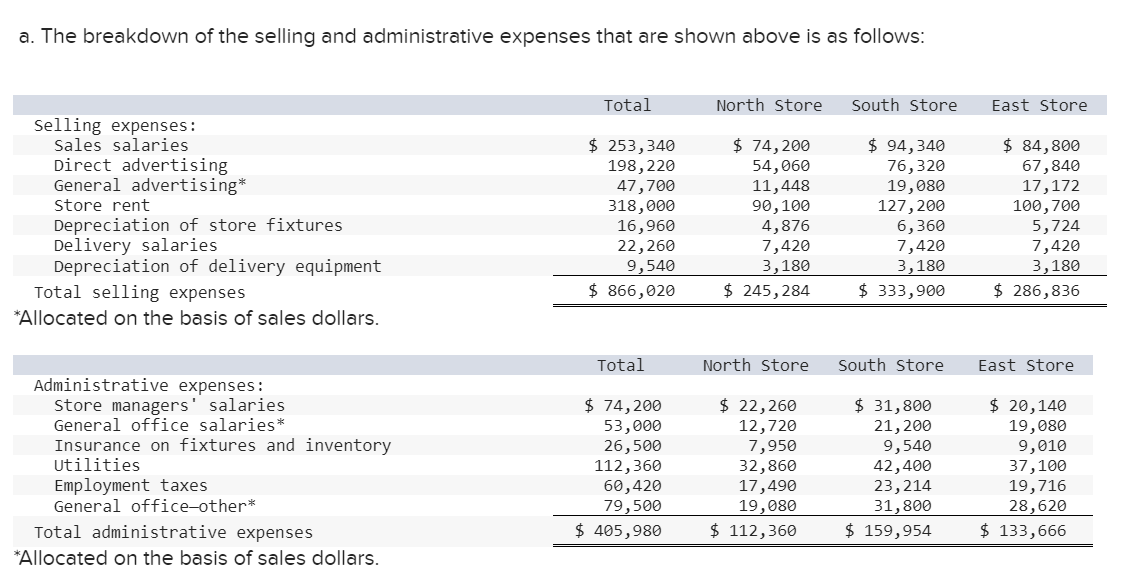Image resolution: width=1145 pixels, height=573 pixels.
Task: Click North Store header in selling expenses table
Action: 769,105
